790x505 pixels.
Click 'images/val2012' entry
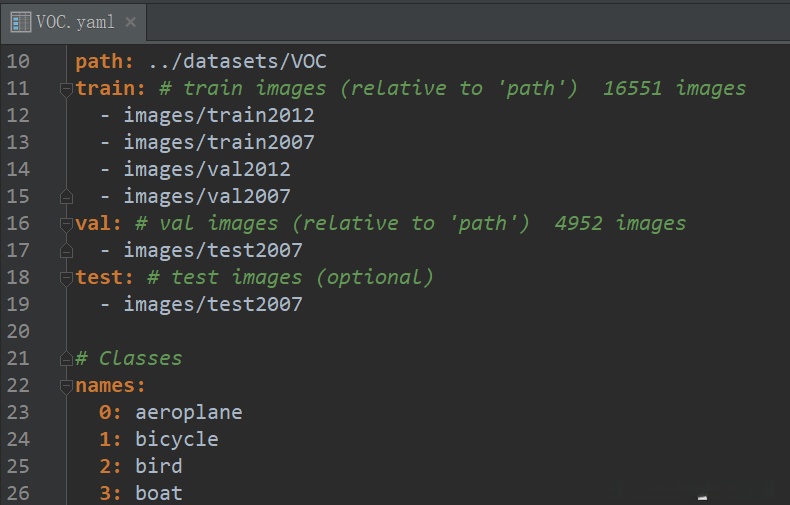207,169
